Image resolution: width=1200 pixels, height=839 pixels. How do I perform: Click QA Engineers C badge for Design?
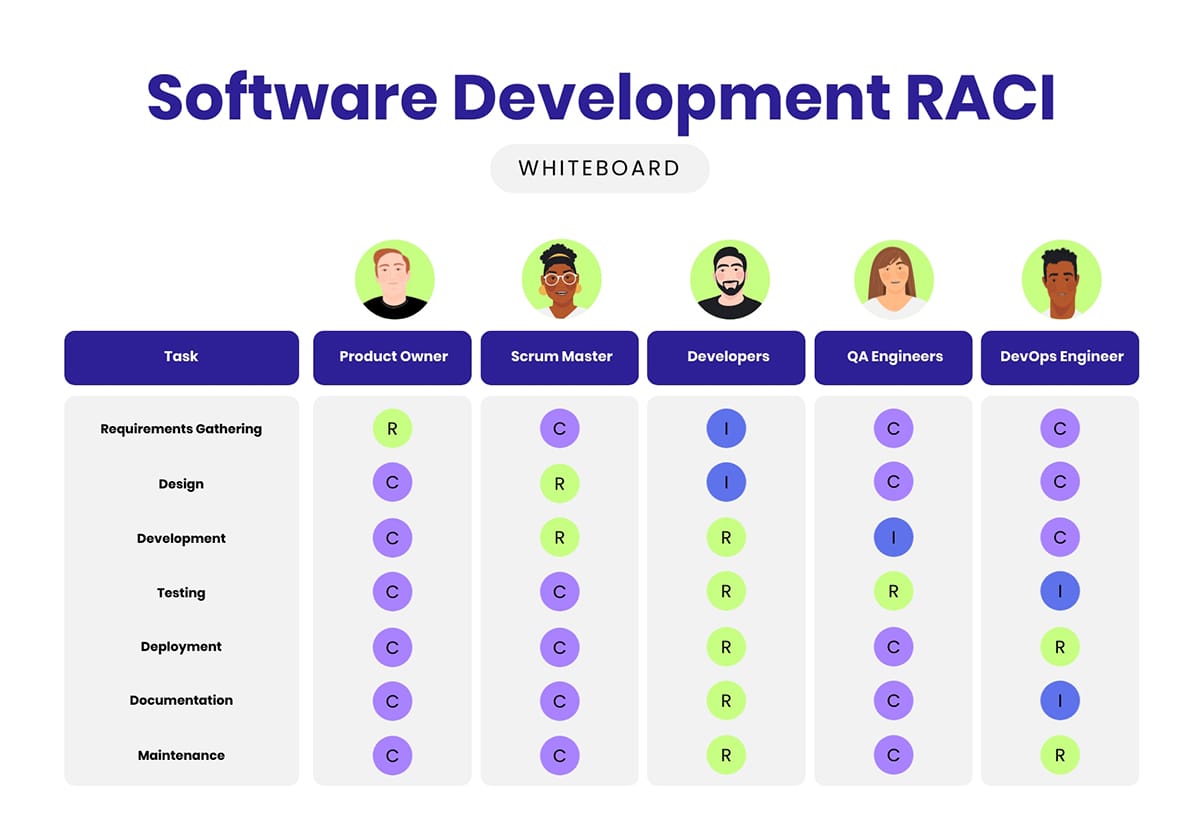point(893,483)
